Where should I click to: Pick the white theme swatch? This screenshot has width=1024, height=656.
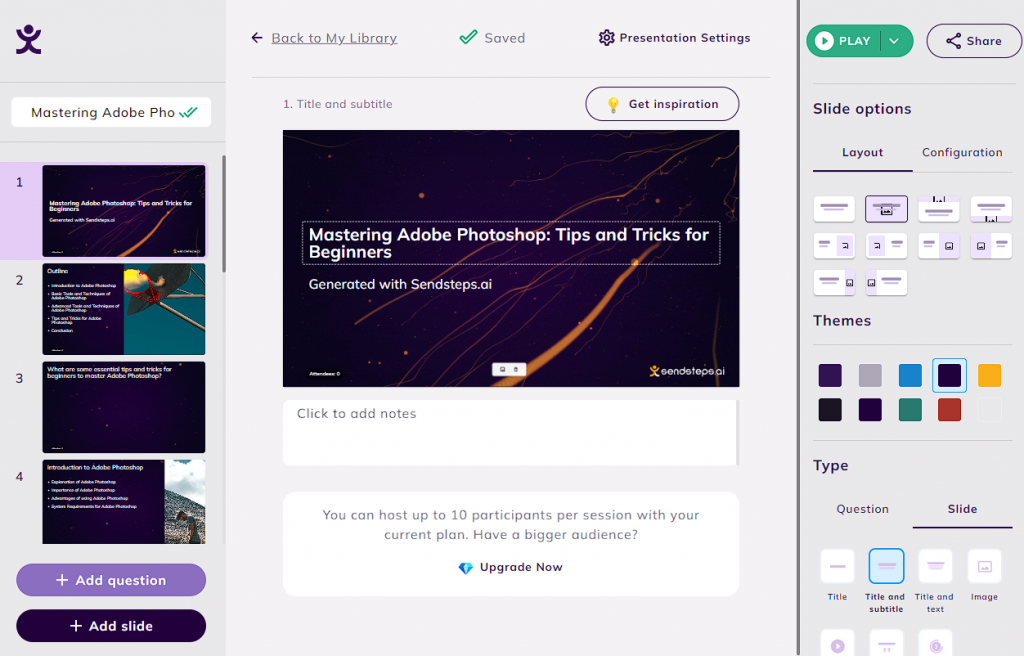pyautogui.click(x=989, y=410)
